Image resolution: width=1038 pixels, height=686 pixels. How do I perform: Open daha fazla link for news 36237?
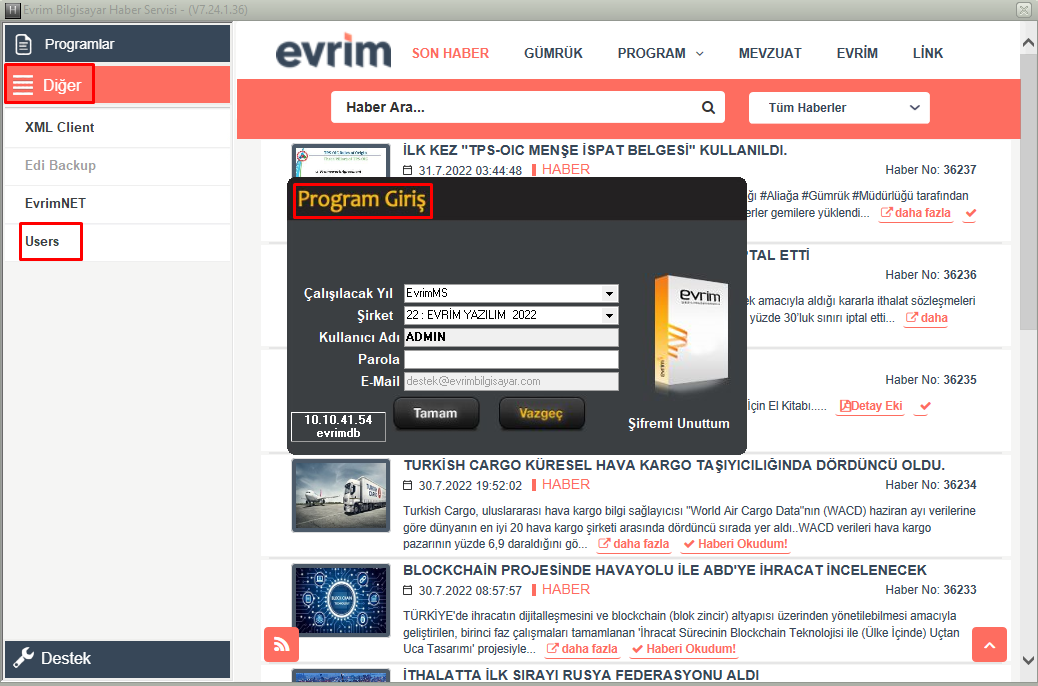(916, 213)
